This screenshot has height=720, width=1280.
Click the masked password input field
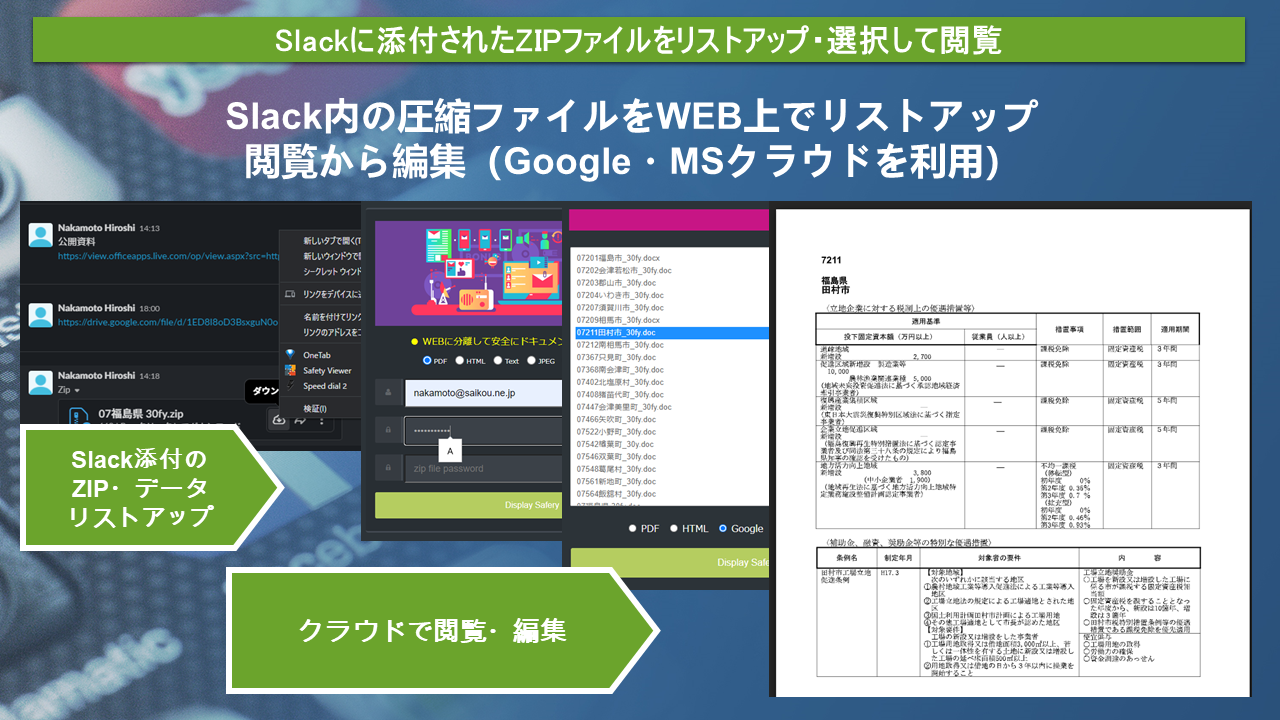[482, 431]
